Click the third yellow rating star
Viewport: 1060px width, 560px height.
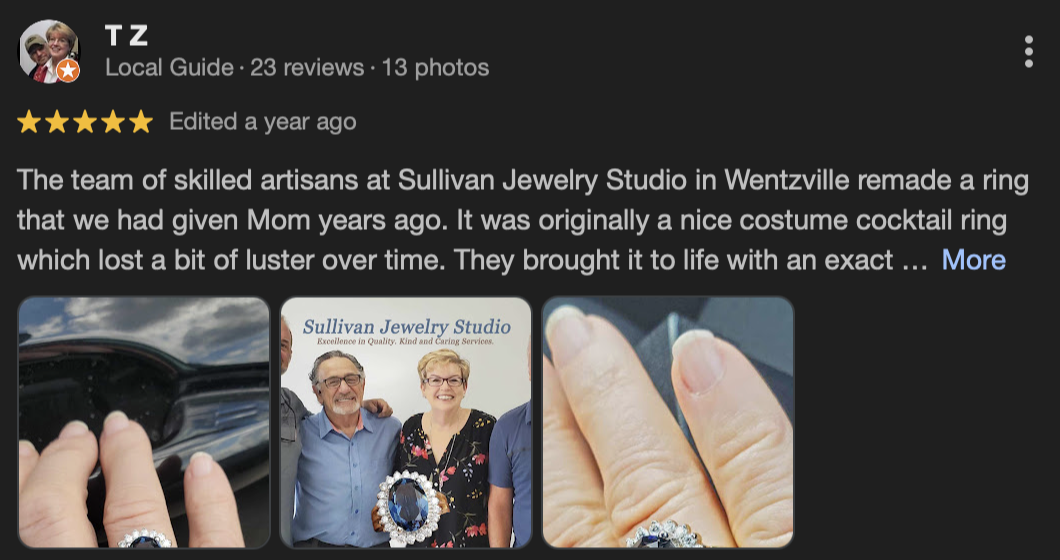tap(85, 122)
